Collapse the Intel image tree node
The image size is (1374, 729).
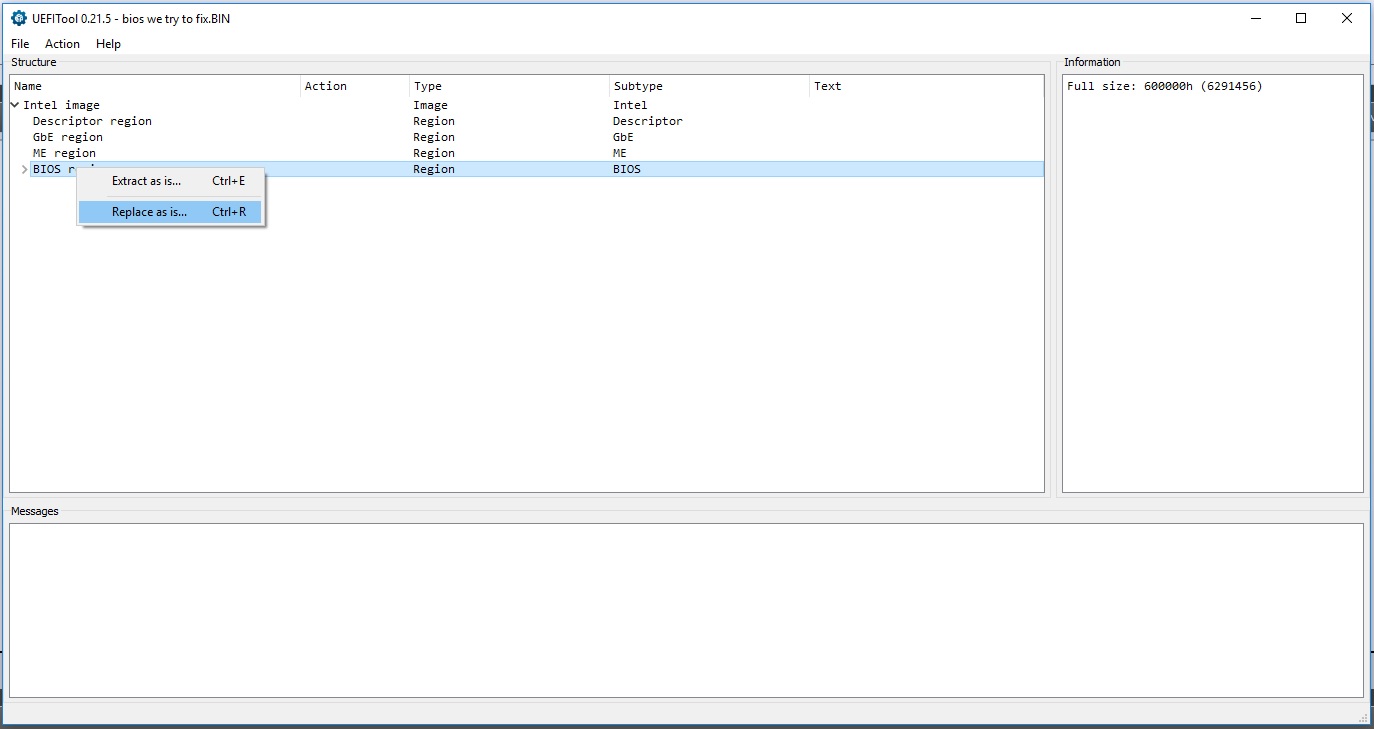point(15,105)
